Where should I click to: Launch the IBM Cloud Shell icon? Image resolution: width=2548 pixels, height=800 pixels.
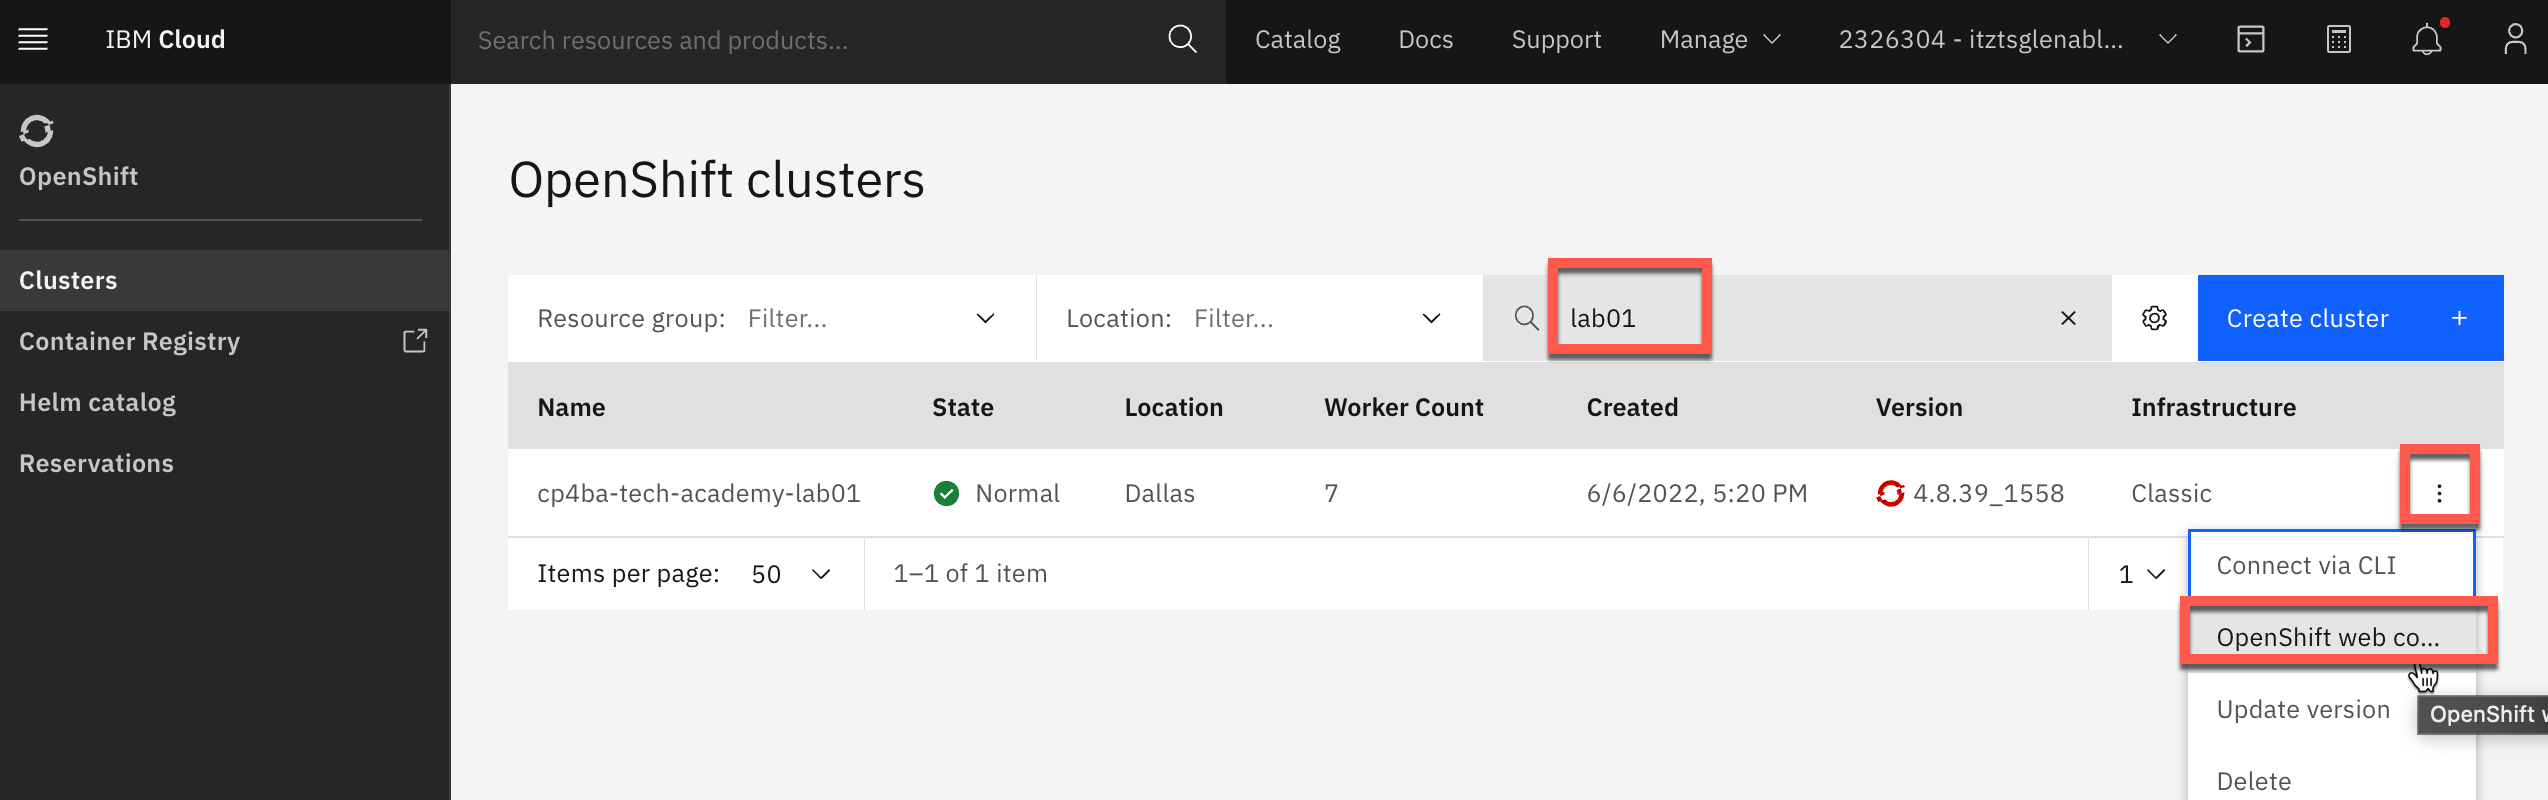[2250, 40]
